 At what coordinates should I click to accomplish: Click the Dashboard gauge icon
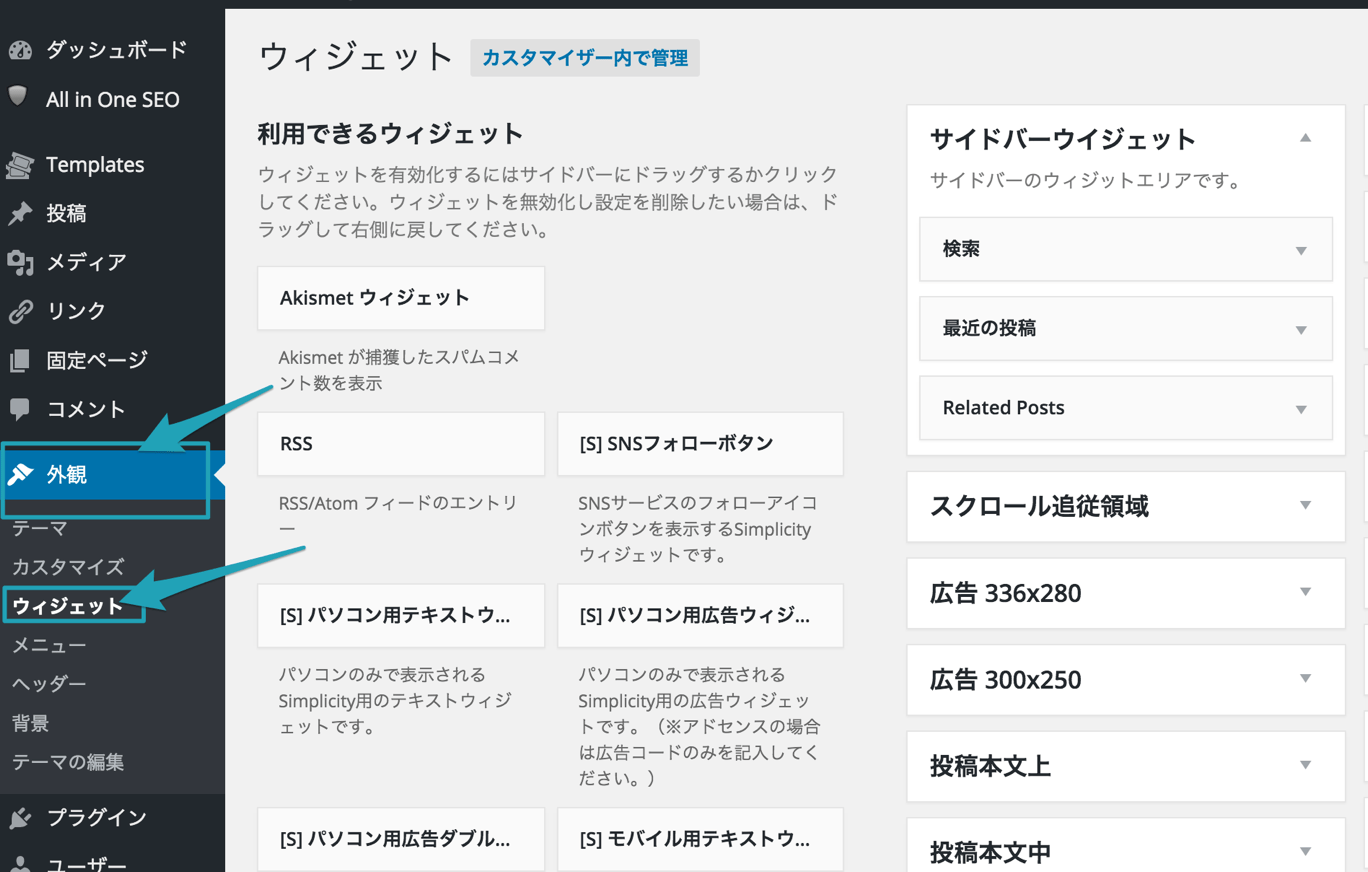(20, 50)
